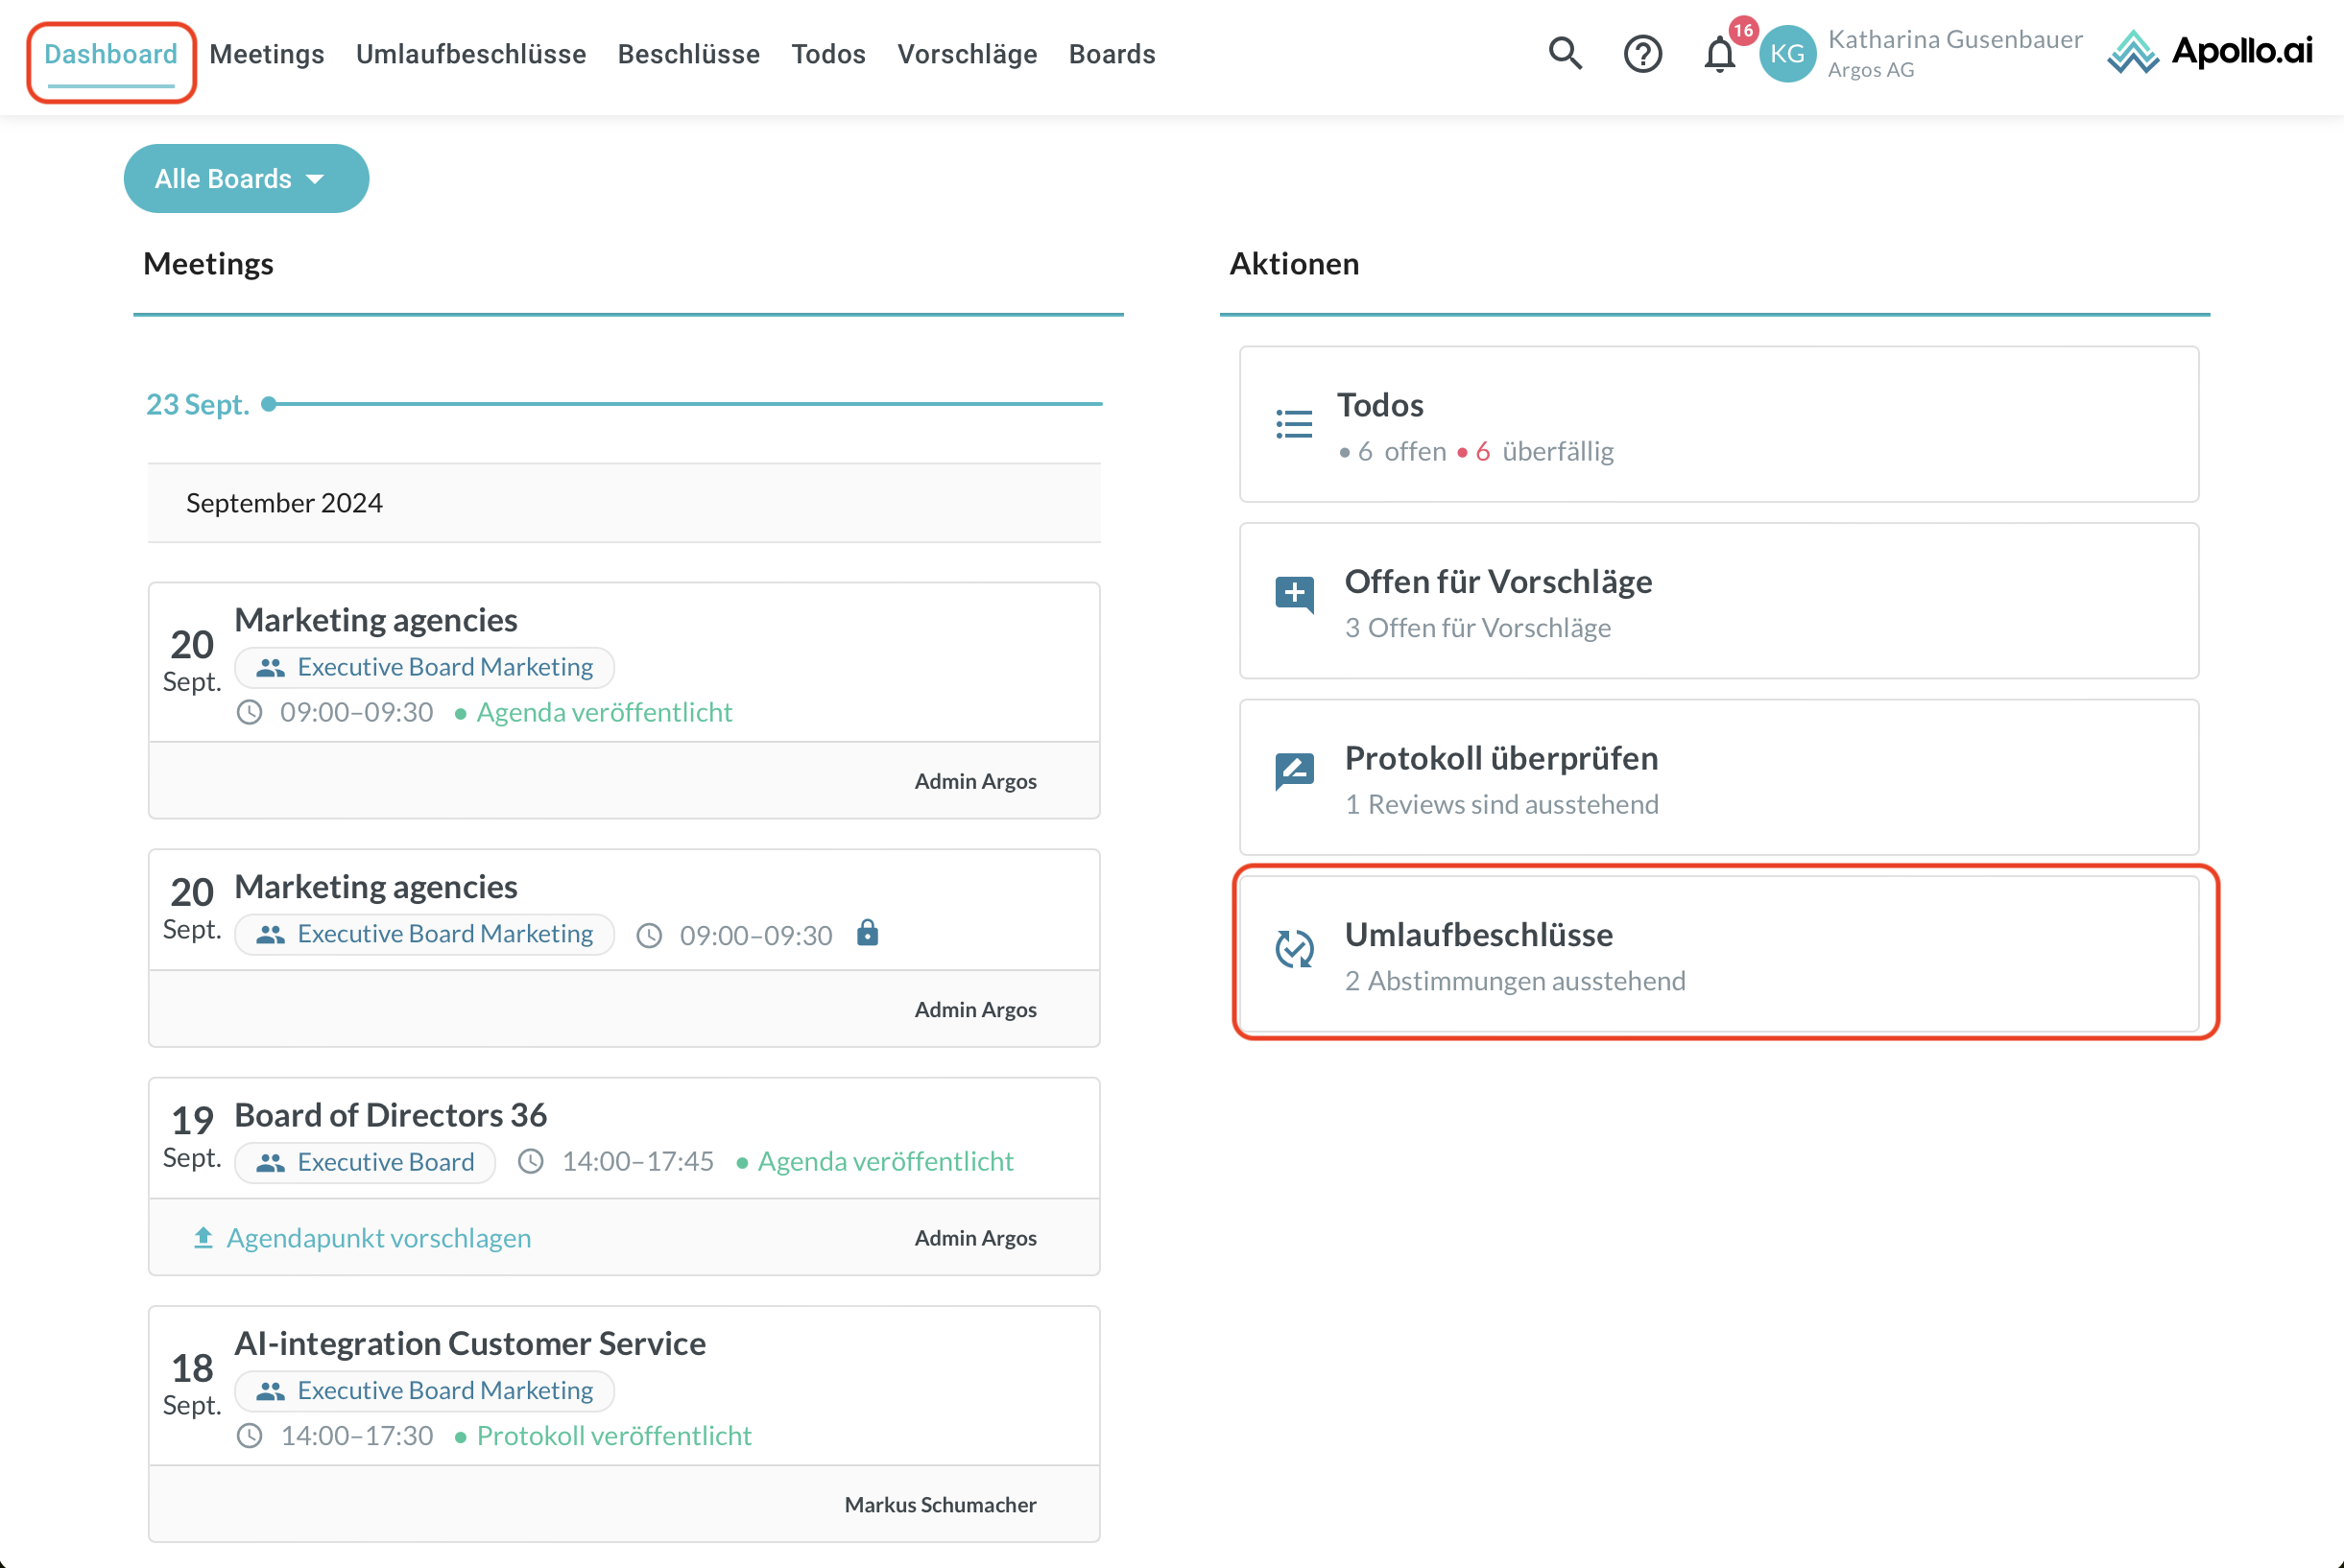Open the help question mark icon

click(x=1642, y=54)
